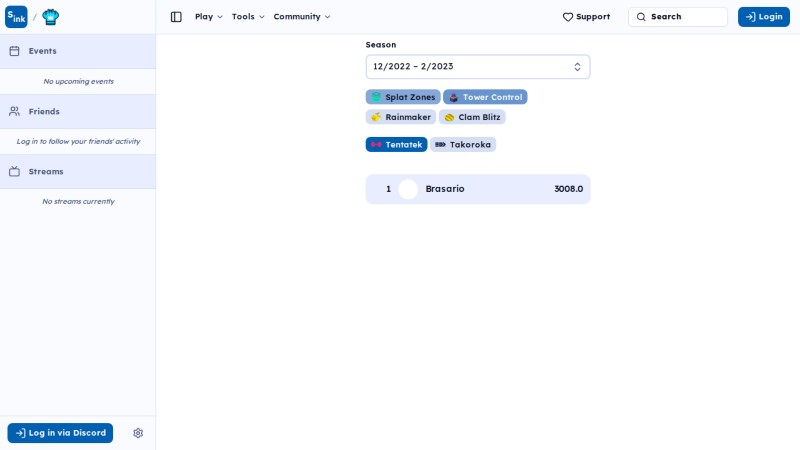800x450 pixels.
Task: Select the search magnifier icon
Action: pyautogui.click(x=641, y=17)
